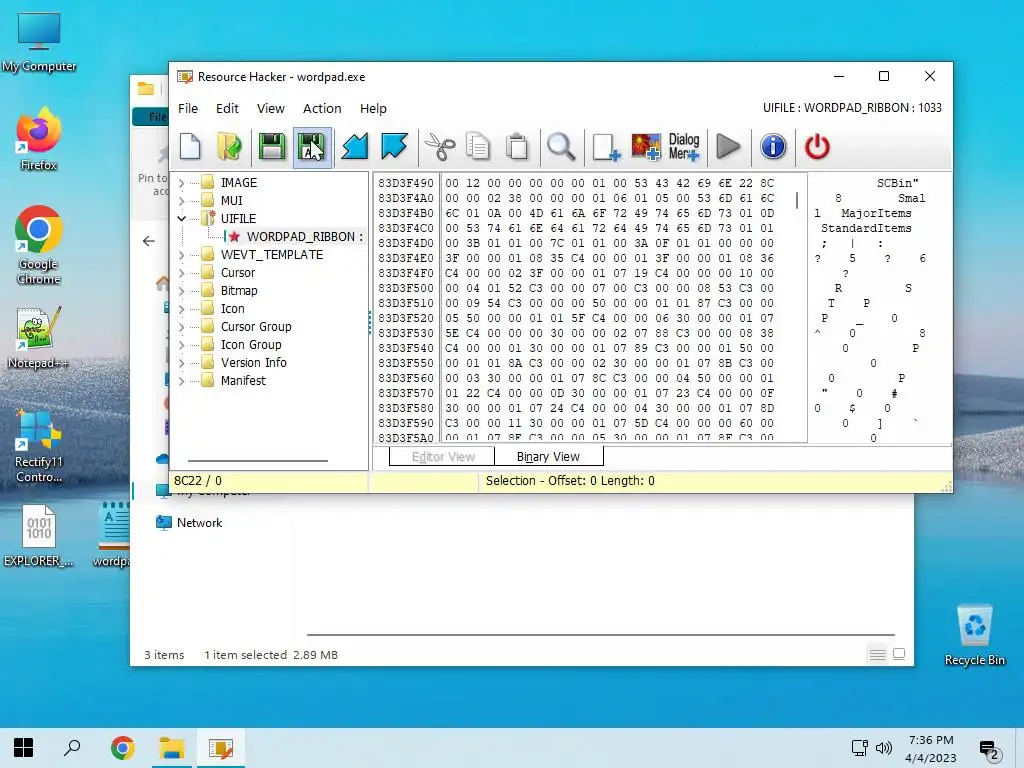The image size is (1024, 768).
Task: Launch Chrome from the taskbar
Action: point(122,748)
